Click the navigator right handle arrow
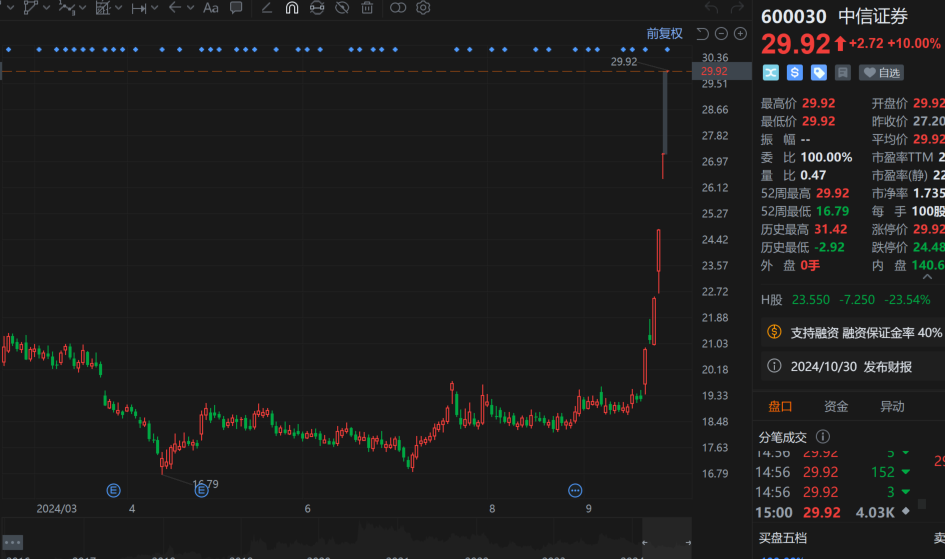Viewport: 945px width, 559px height. [x=688, y=543]
